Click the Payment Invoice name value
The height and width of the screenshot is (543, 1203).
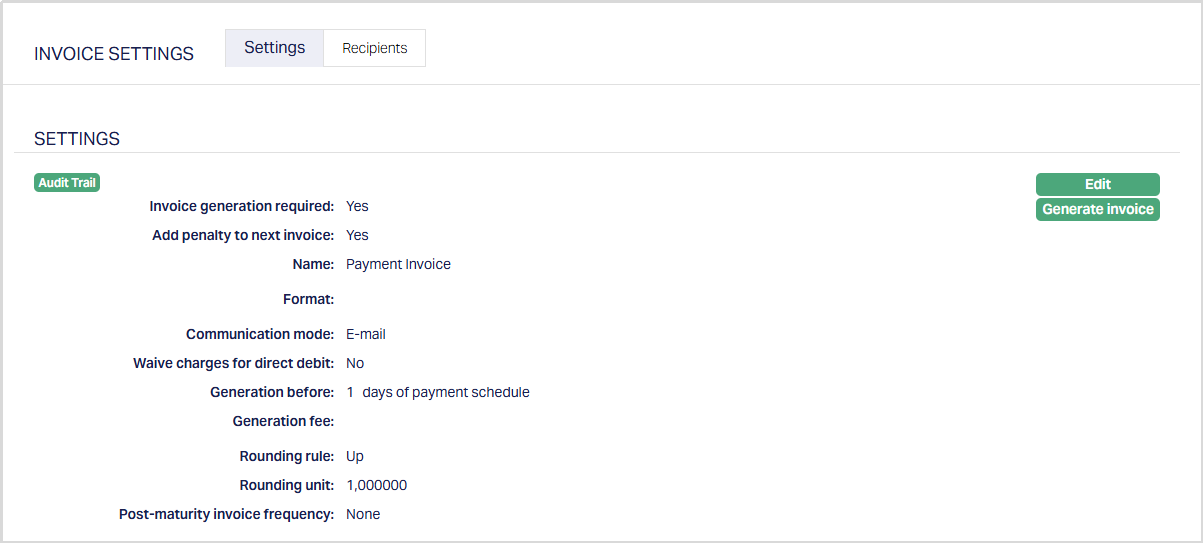398,264
